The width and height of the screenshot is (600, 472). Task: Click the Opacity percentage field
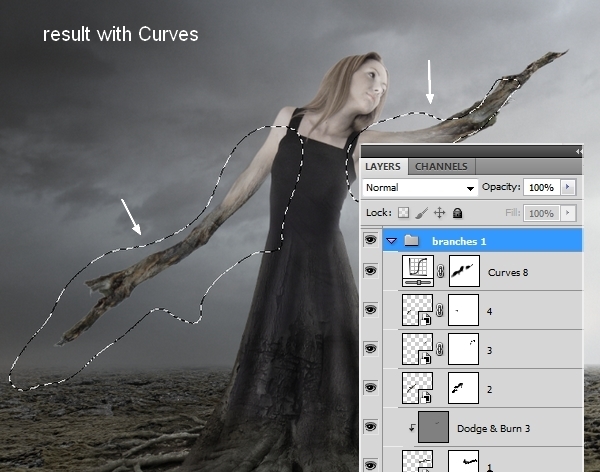[x=542, y=187]
